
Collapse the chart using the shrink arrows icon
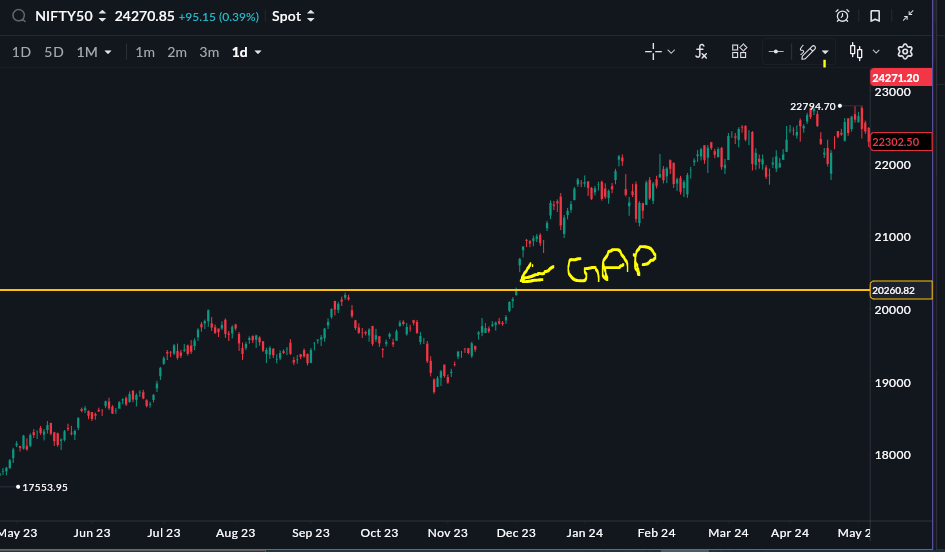point(908,16)
